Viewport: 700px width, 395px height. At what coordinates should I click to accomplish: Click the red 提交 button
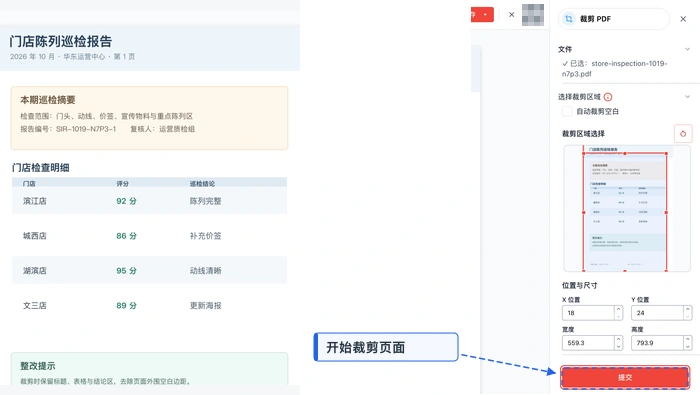coord(625,377)
